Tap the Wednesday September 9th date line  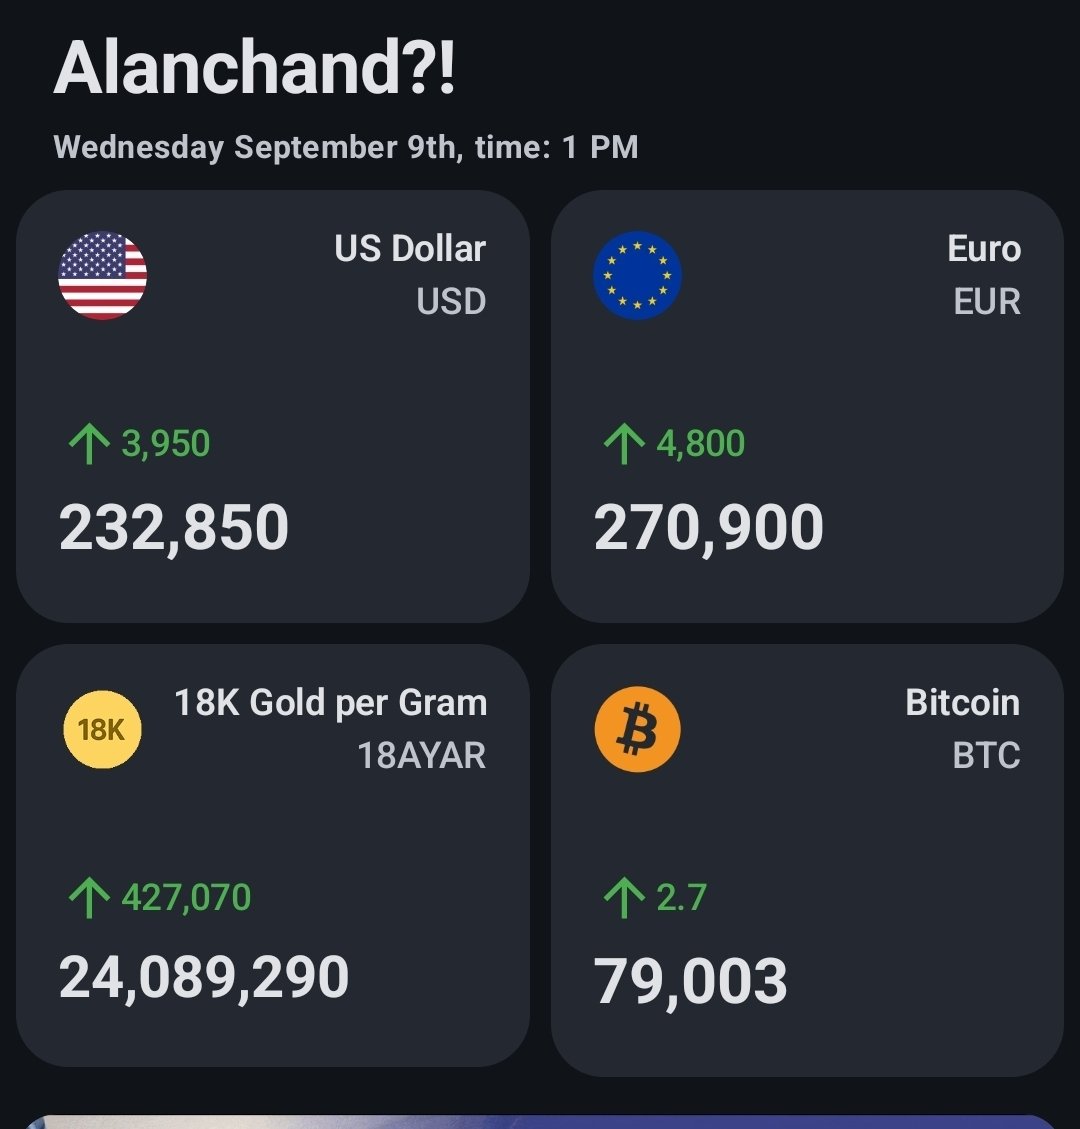(346, 148)
